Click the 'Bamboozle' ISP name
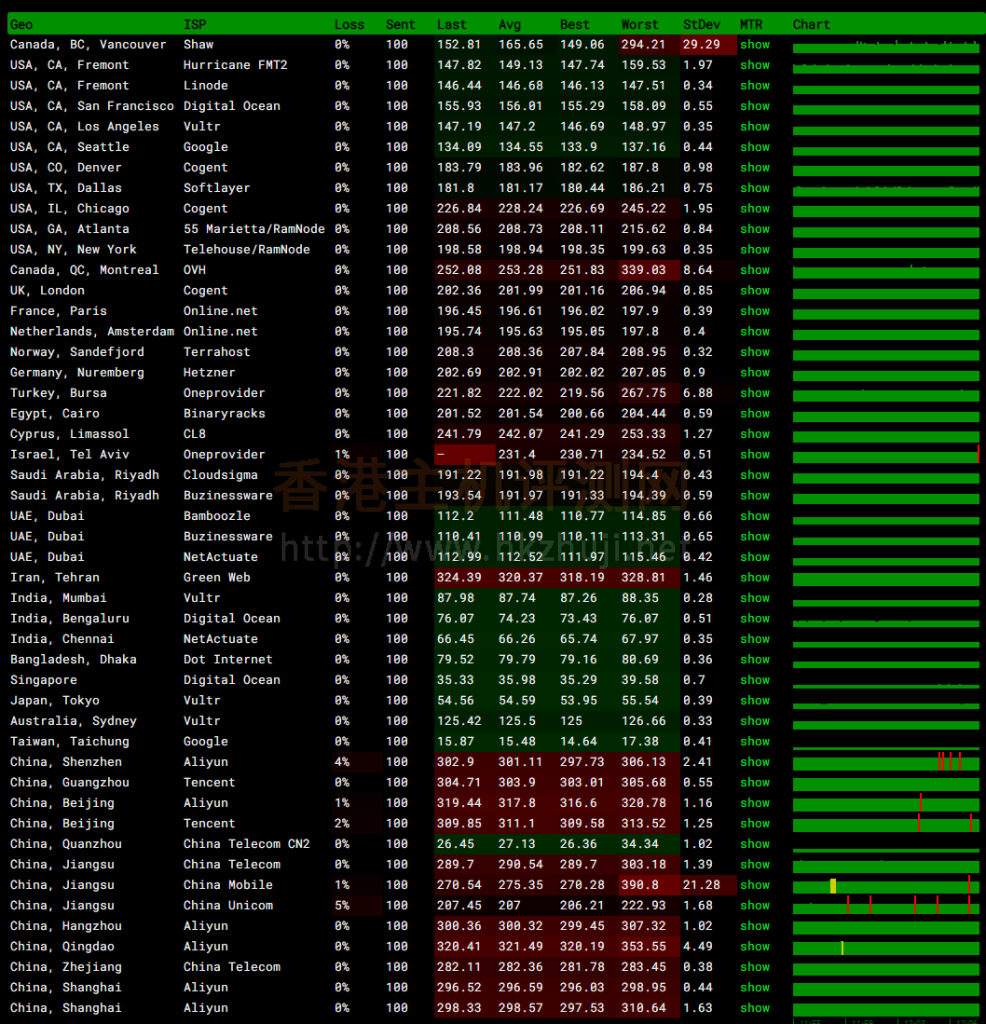Viewport: 986px width, 1024px height. (217, 516)
